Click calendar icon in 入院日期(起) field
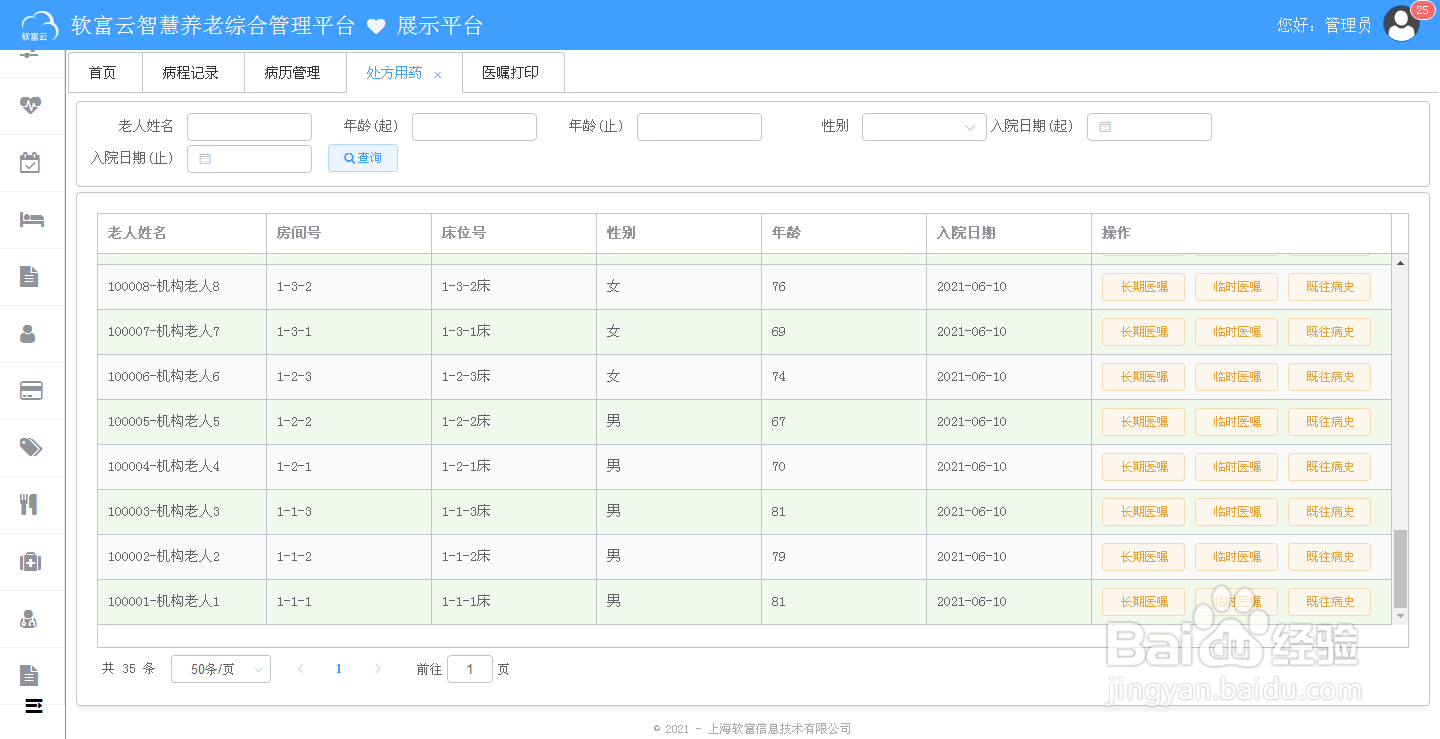 click(1105, 127)
